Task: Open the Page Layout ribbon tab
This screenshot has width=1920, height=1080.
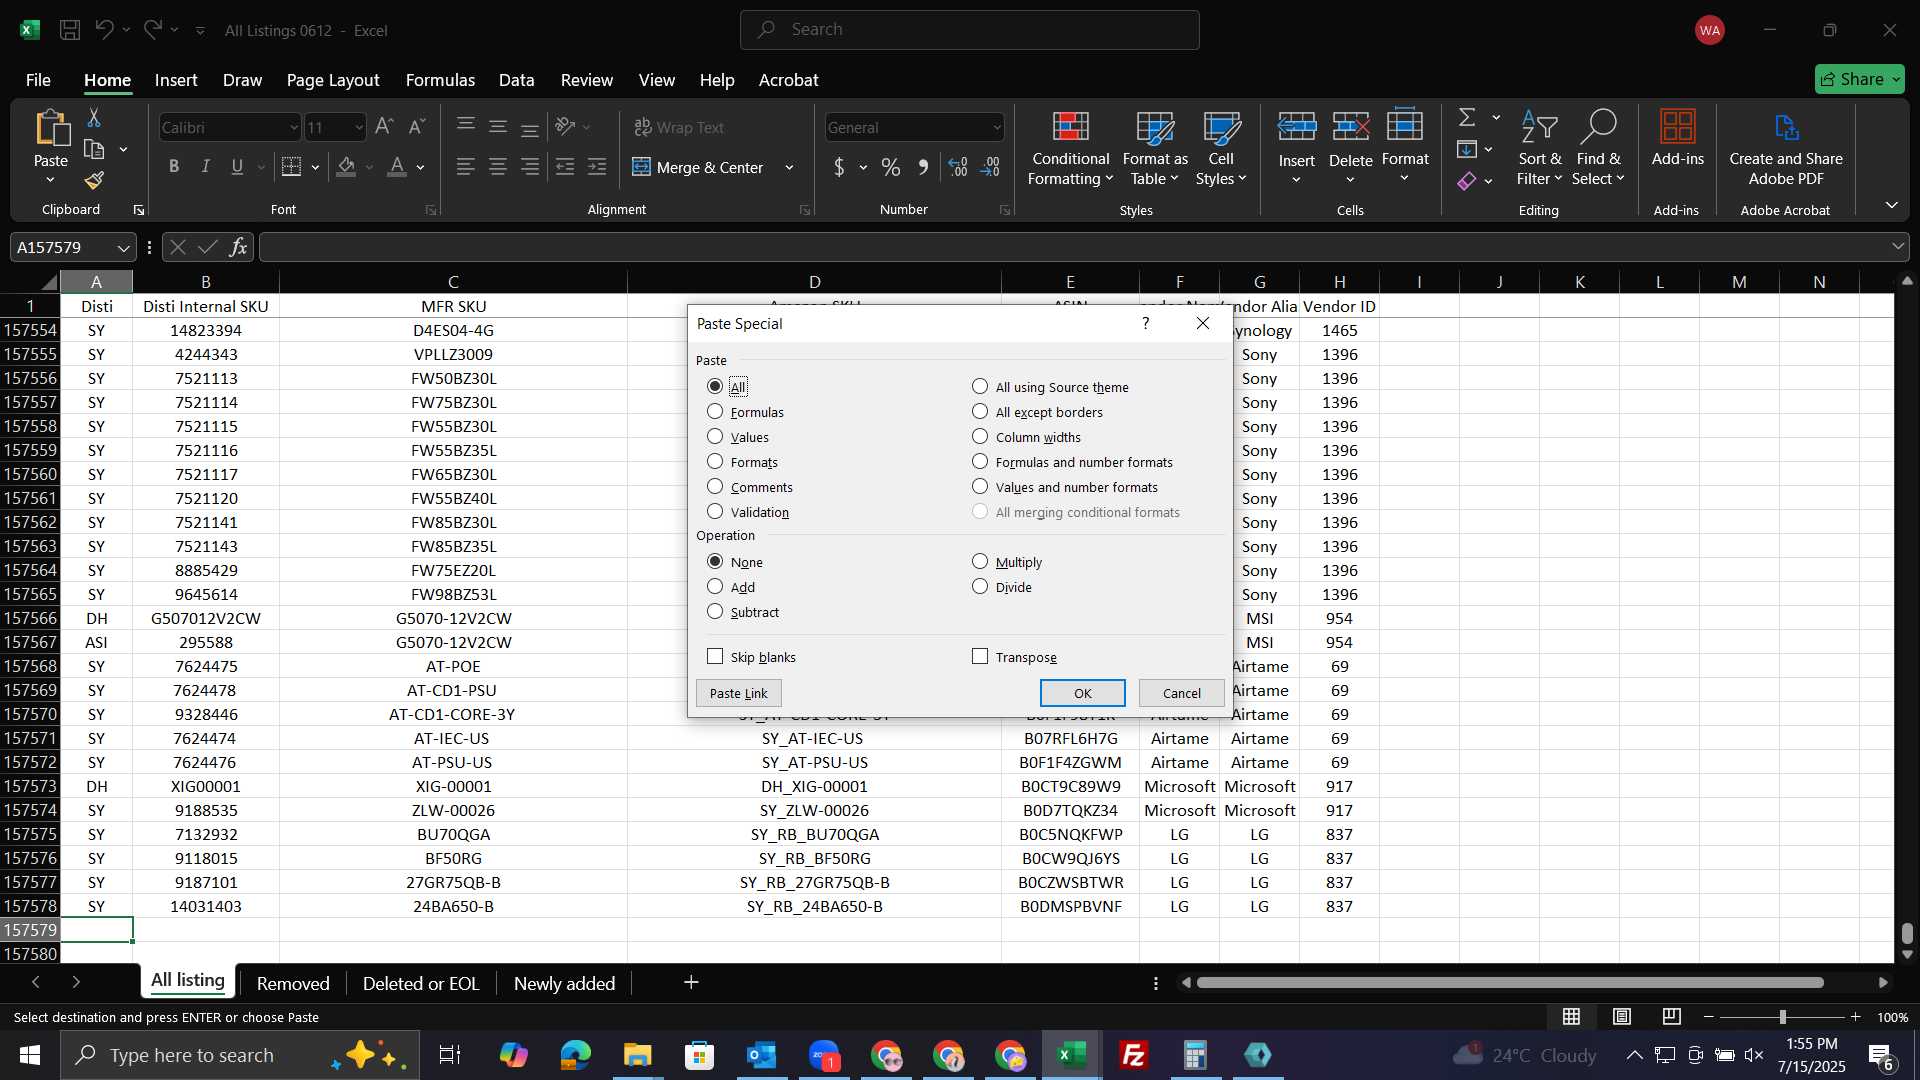Action: pos(332,80)
